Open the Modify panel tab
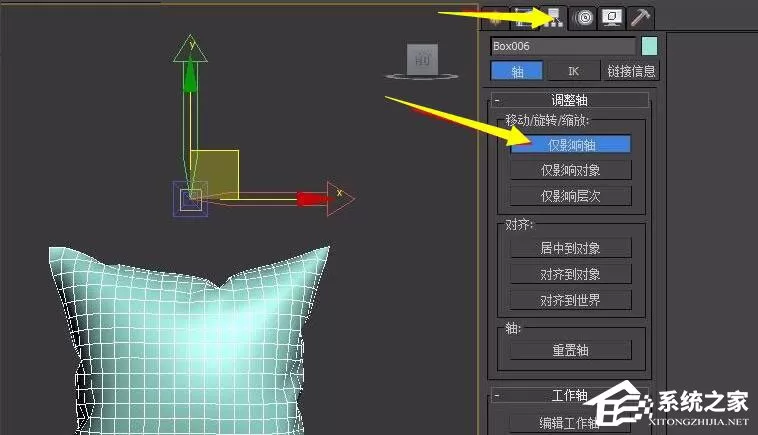 click(x=524, y=18)
